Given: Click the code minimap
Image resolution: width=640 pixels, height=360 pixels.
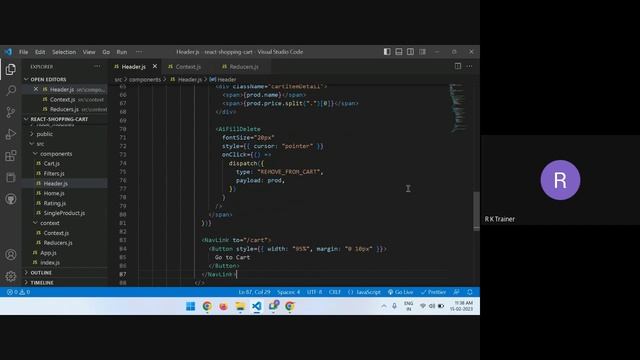Looking at the screenshot, I should 458,108.
